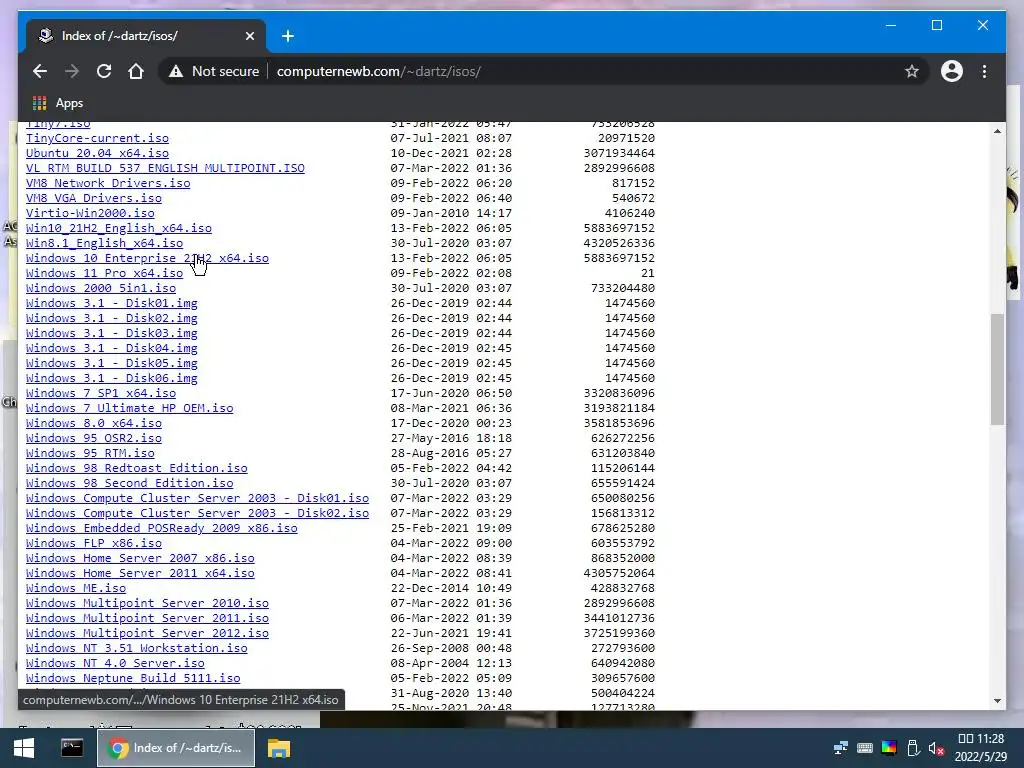
Task: Click Windows_ME.iso link
Action: click(76, 589)
